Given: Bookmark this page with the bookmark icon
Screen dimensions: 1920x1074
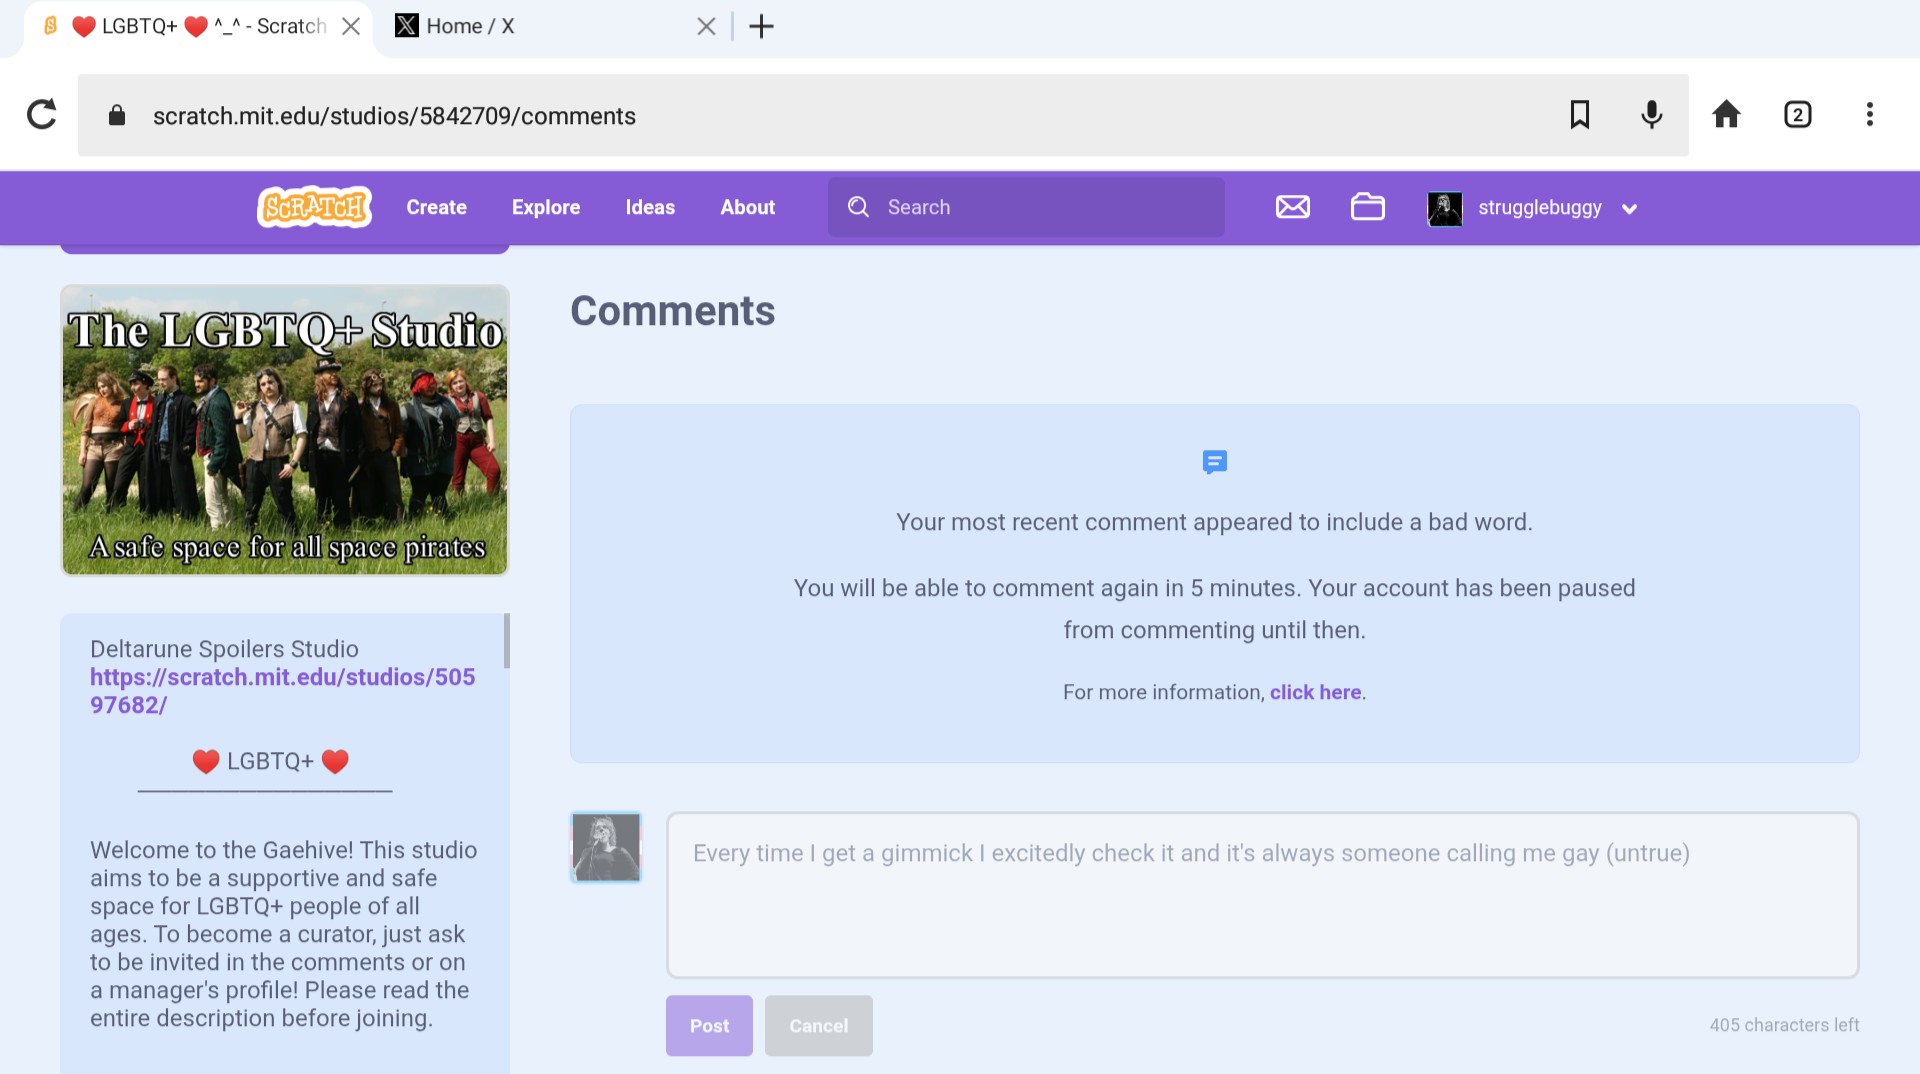Looking at the screenshot, I should (x=1580, y=115).
